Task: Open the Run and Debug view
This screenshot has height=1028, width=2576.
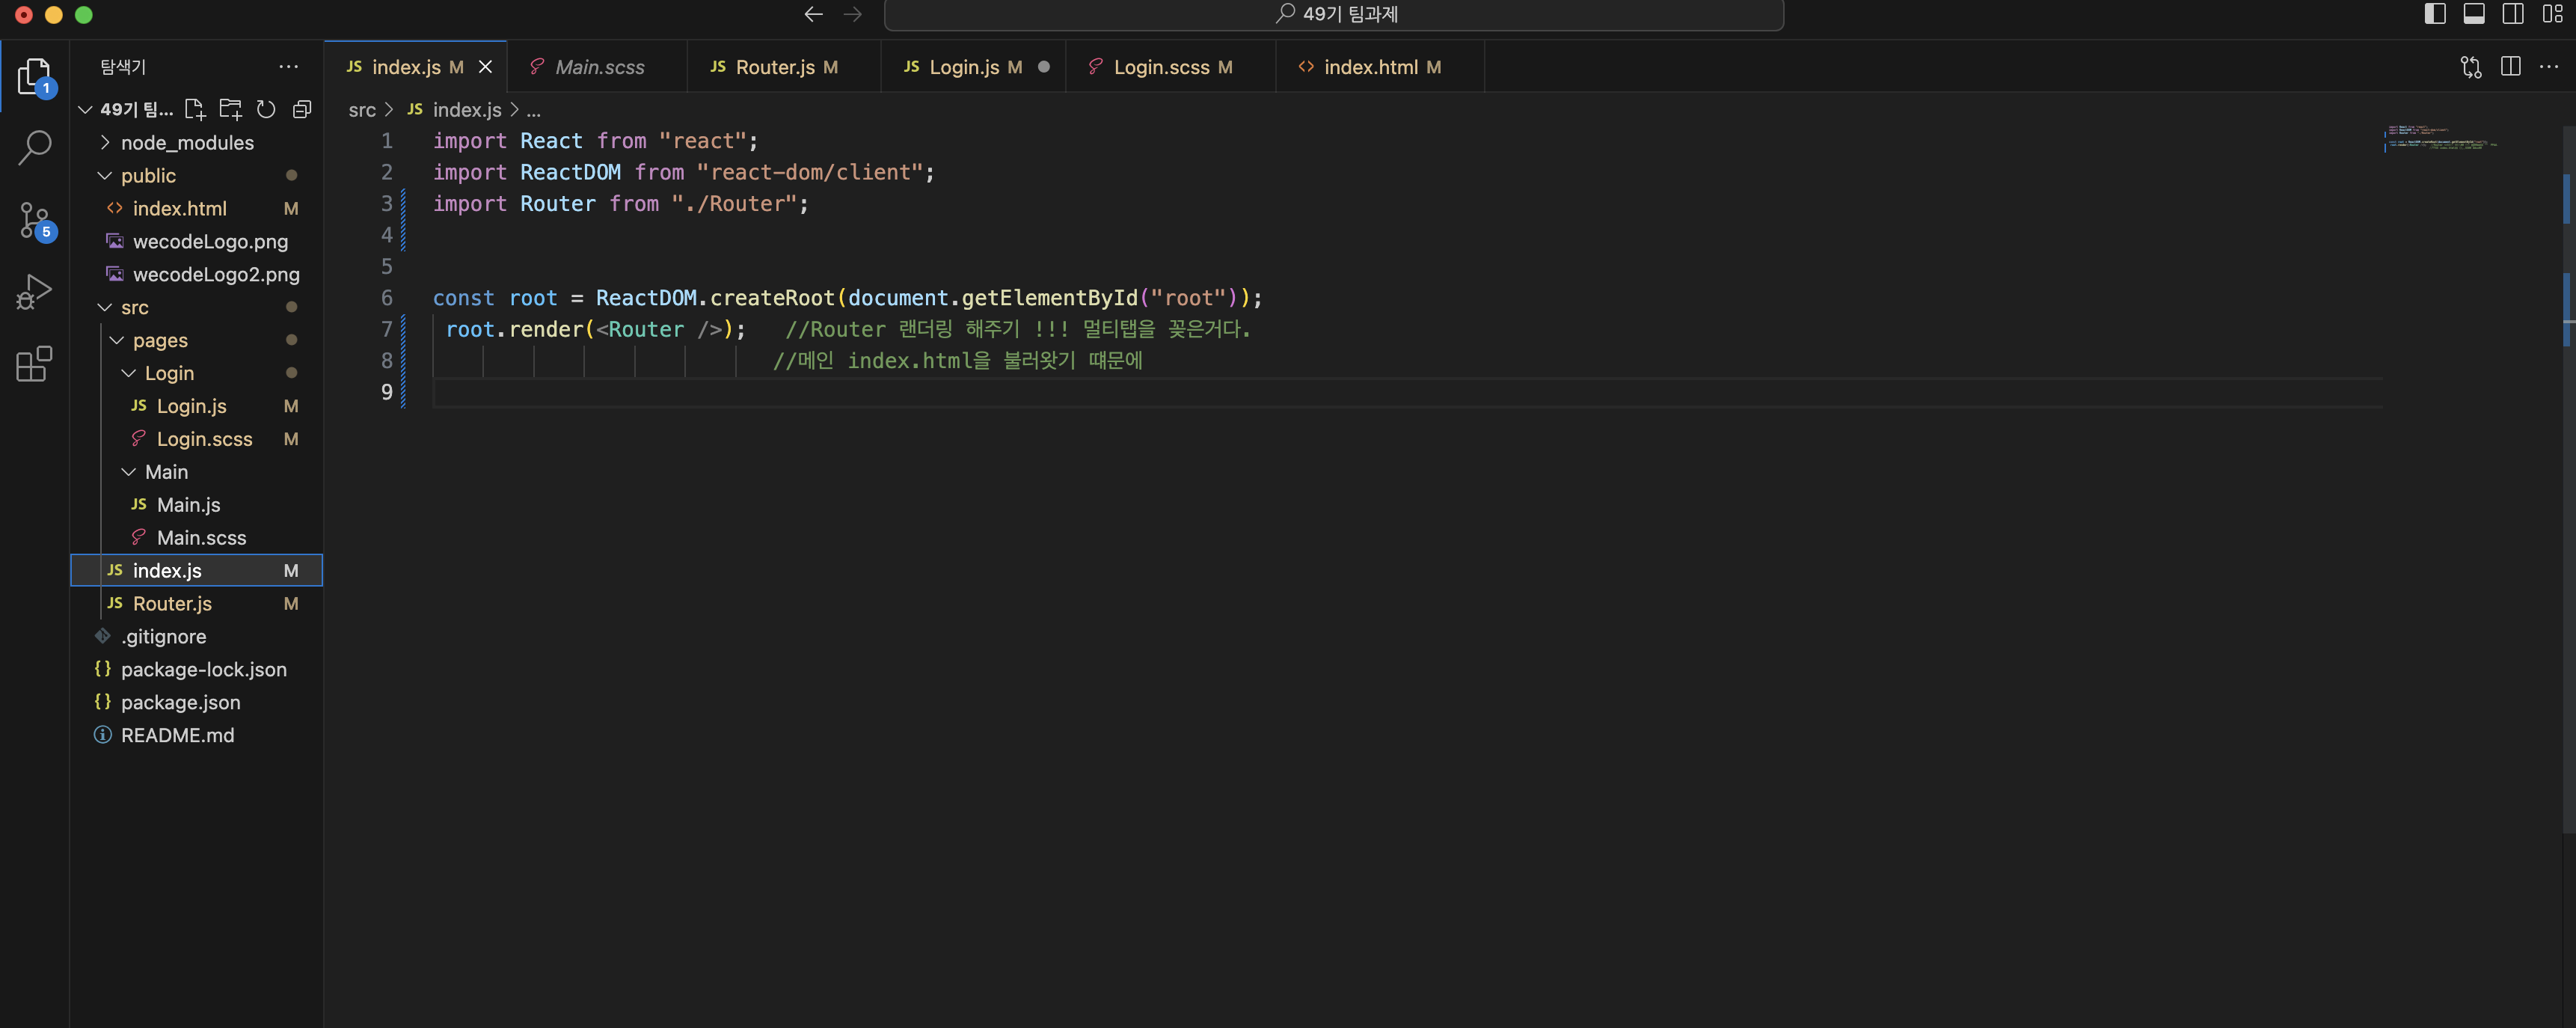Action: click(x=35, y=292)
